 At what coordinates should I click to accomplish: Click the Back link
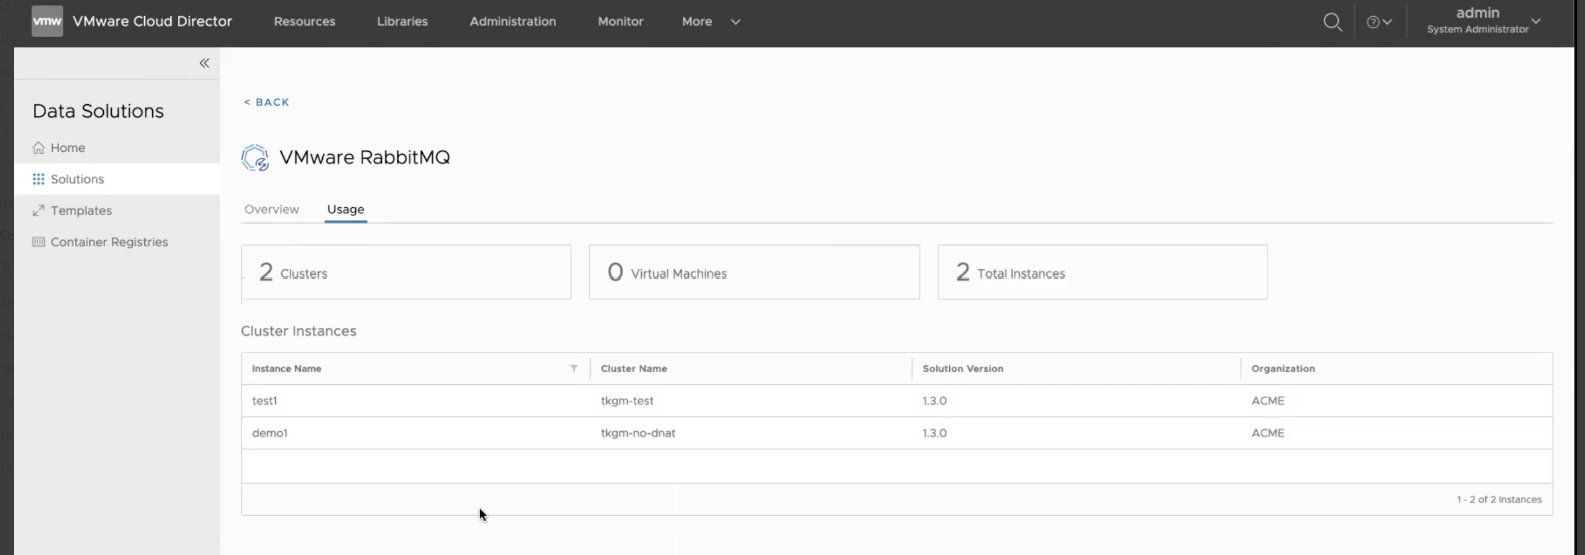pos(266,102)
